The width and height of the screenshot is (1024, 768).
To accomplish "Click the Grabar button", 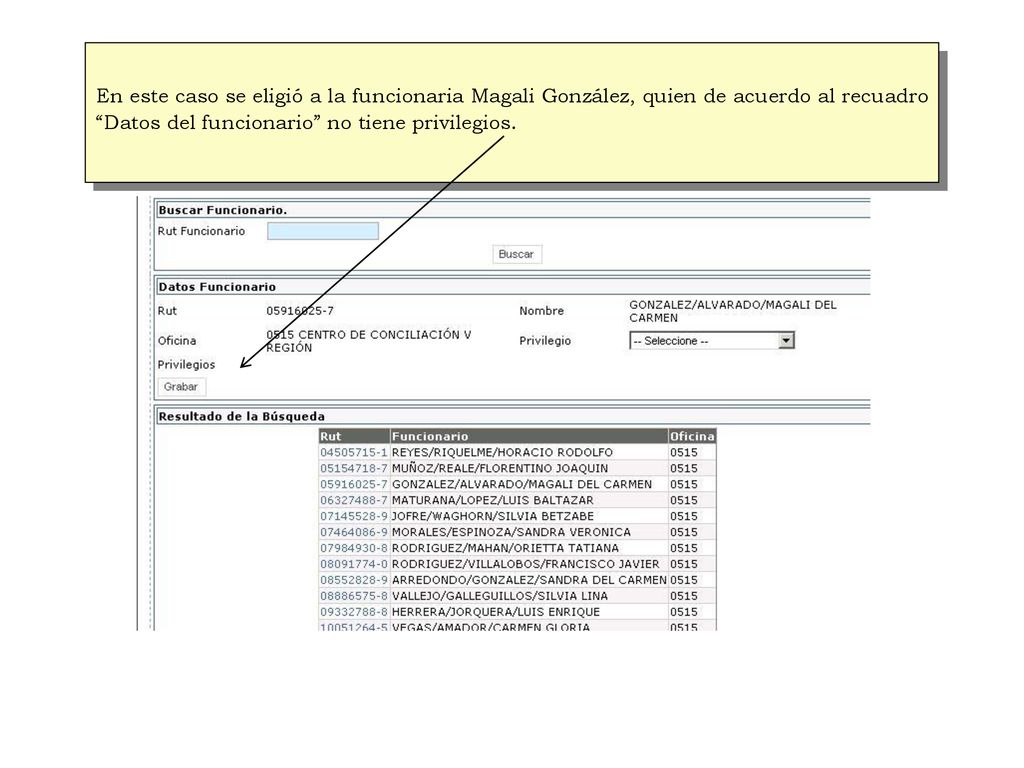I will tap(181, 387).
